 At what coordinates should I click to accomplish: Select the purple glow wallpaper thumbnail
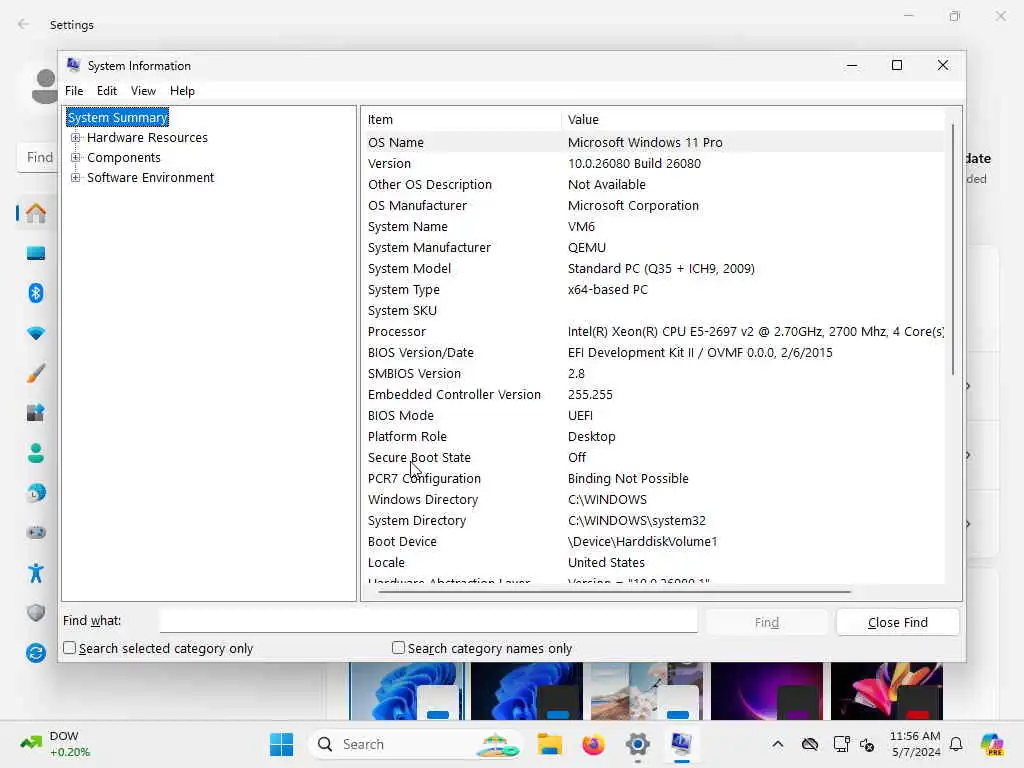[x=767, y=691]
